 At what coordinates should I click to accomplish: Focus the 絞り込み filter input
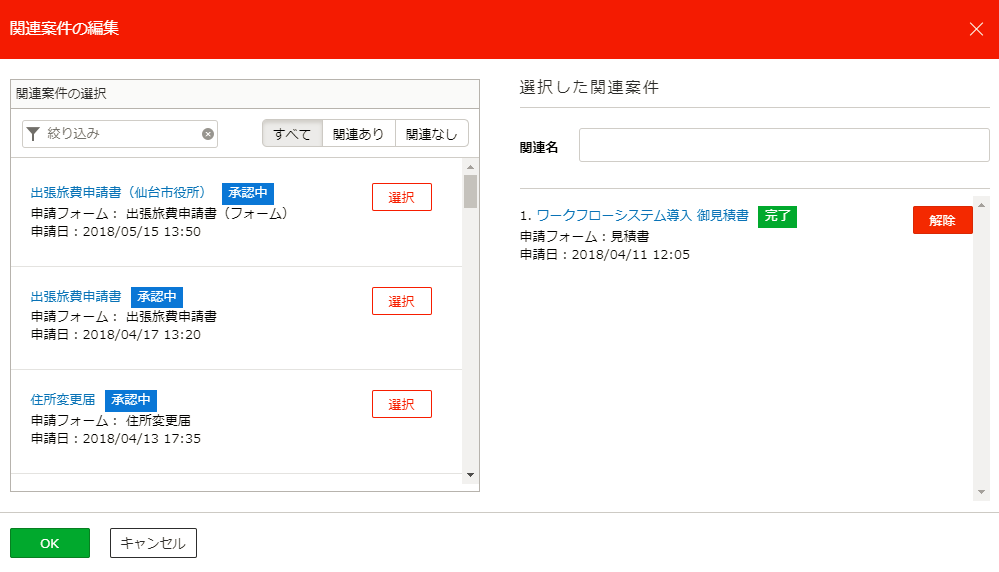(x=120, y=134)
